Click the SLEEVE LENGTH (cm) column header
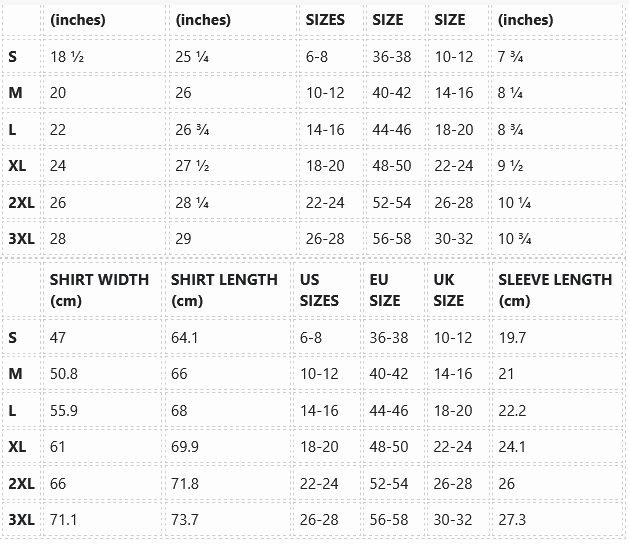 click(555, 290)
